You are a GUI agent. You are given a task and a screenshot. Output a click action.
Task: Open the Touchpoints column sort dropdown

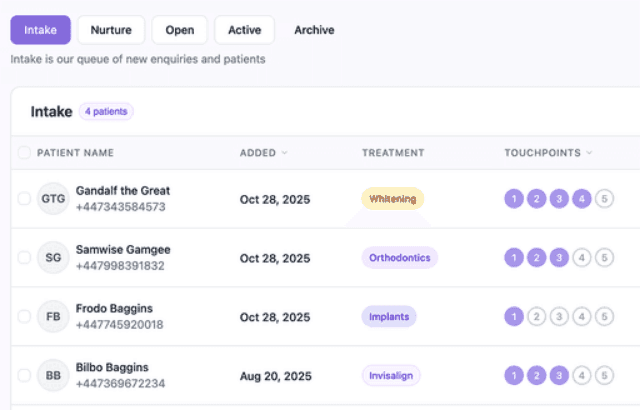pos(589,153)
